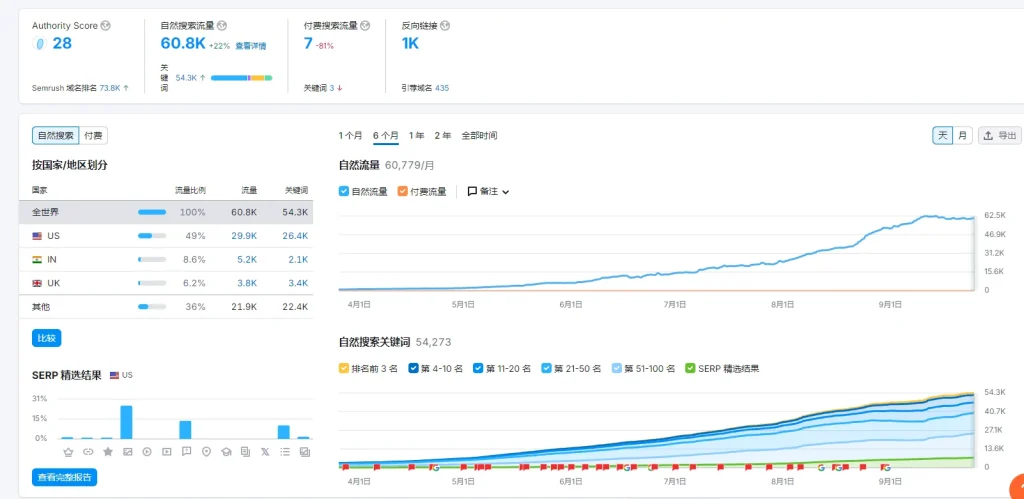
Task: Select the 全部时间 time range
Action: 479,136
